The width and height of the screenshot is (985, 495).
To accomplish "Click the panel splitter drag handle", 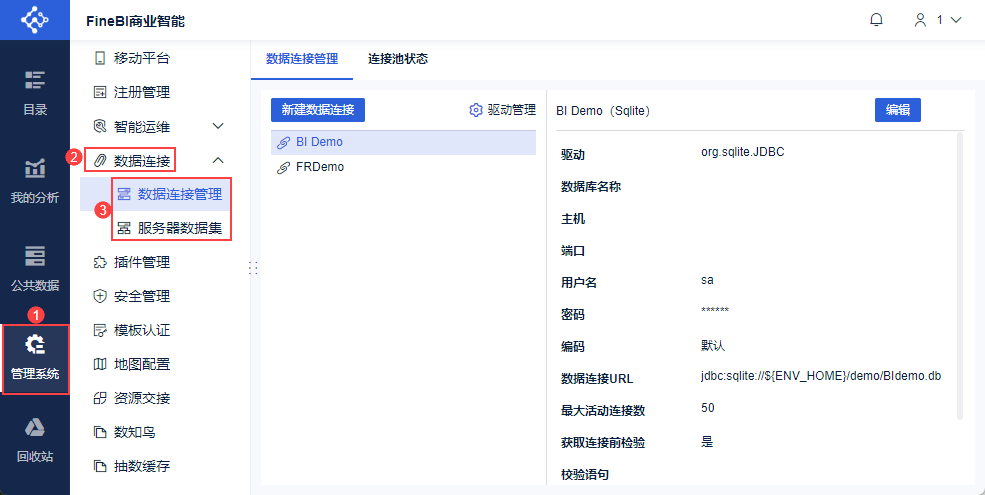I will pyautogui.click(x=253, y=268).
